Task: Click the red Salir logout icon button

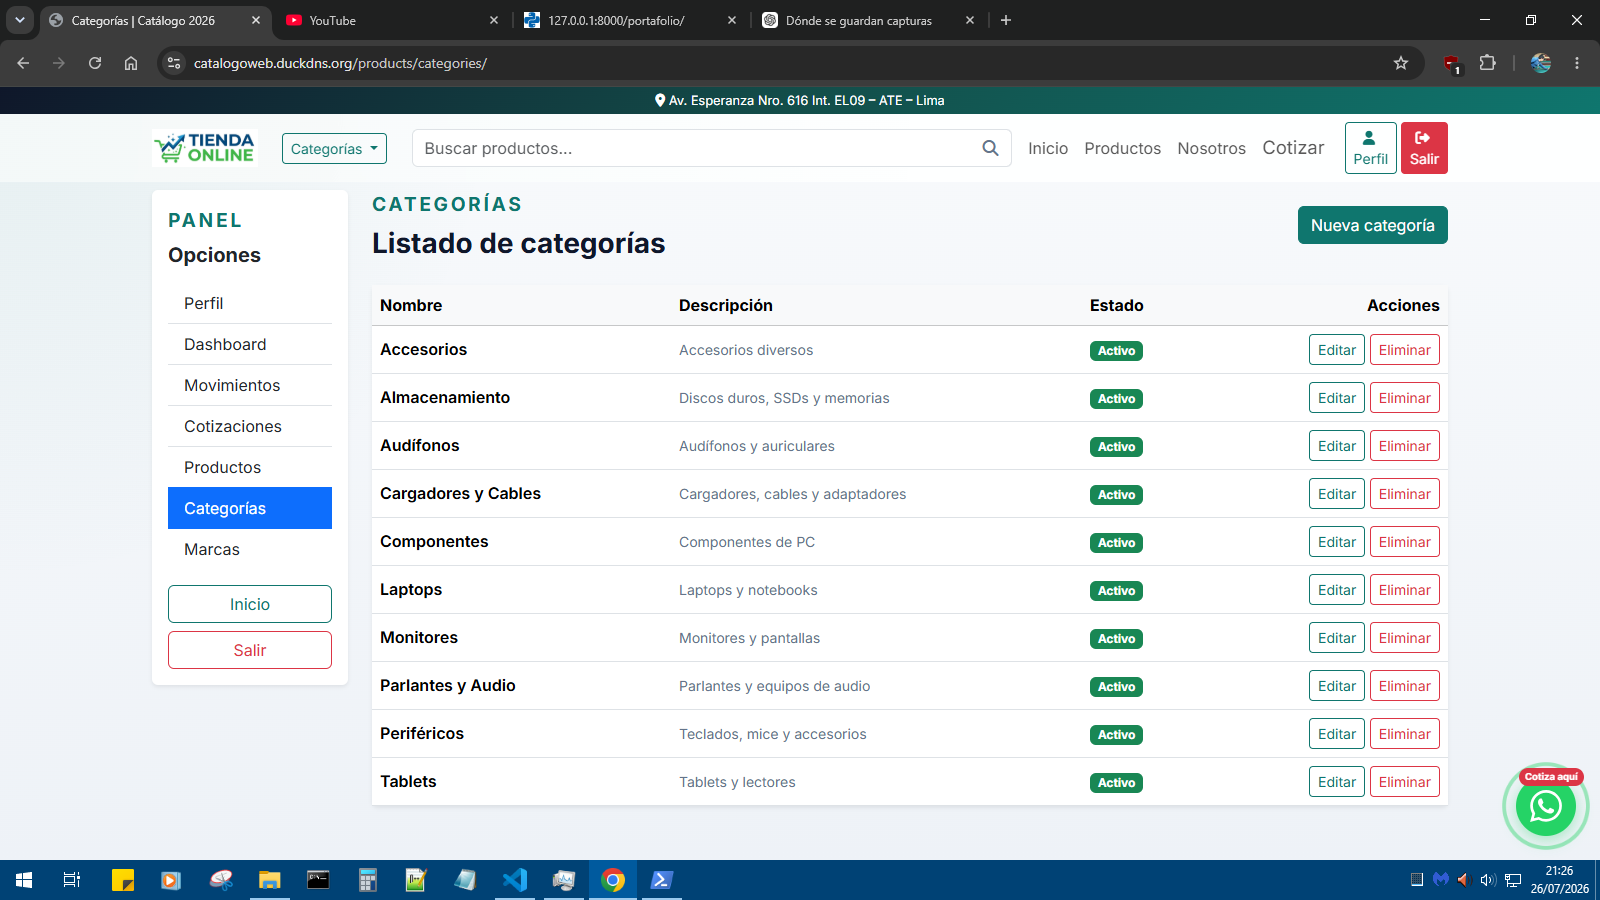Action: (x=1424, y=148)
